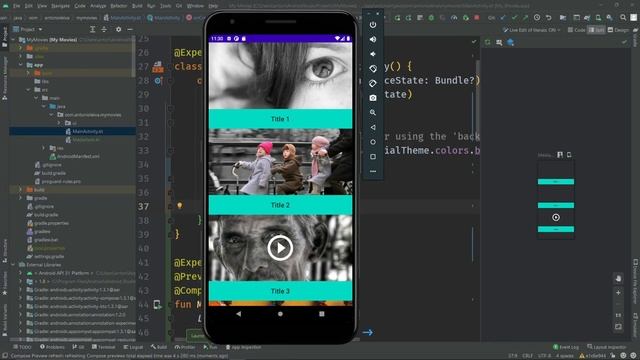Switch the editor to Code view

click(x=576, y=30)
